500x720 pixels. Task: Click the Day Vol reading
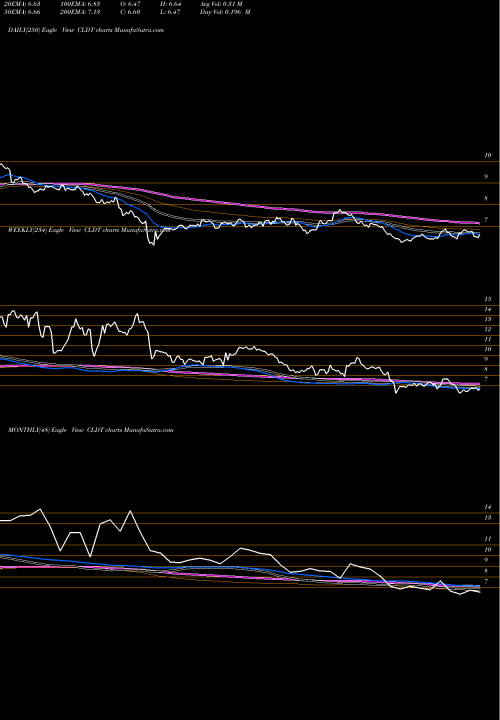coord(225,12)
